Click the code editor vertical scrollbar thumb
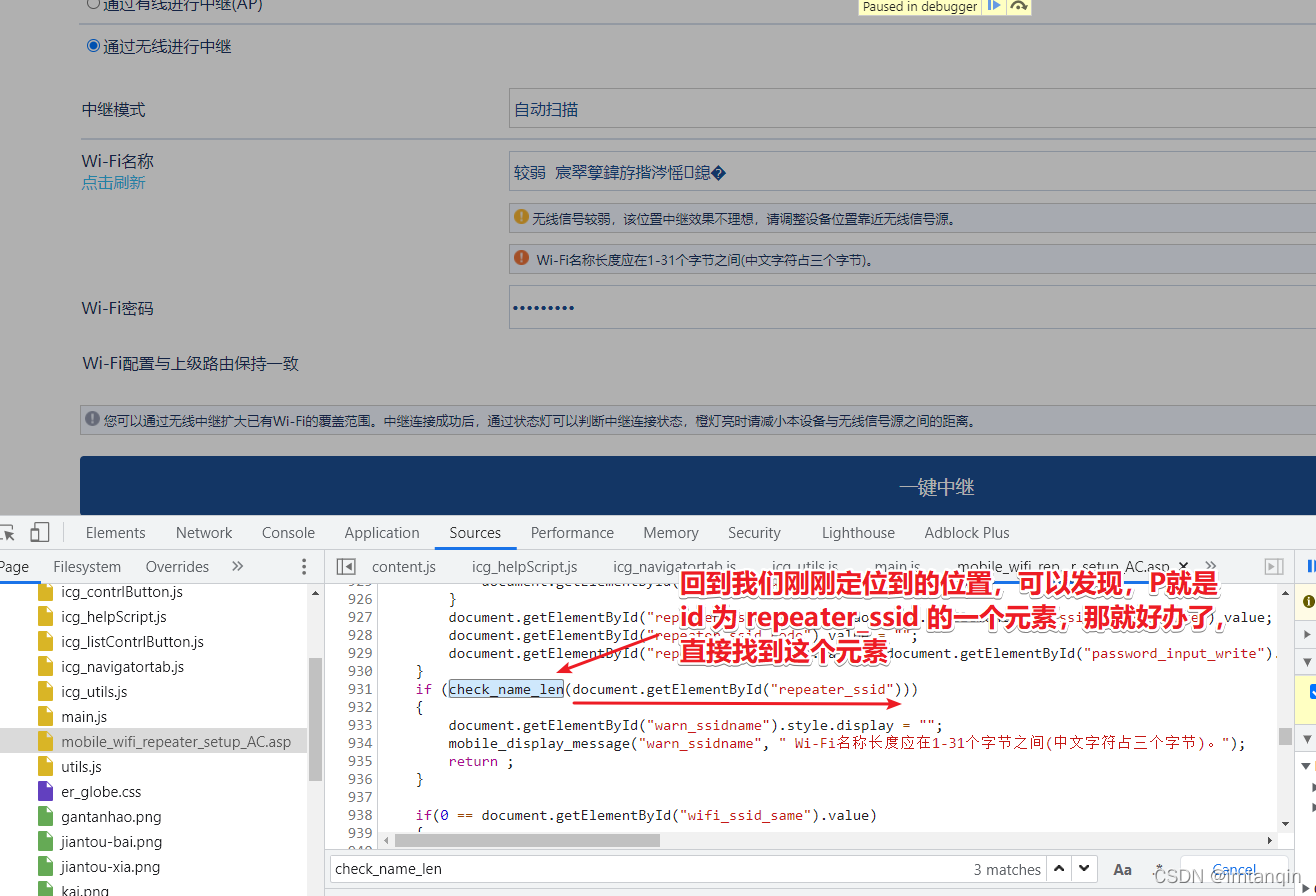This screenshot has width=1316, height=896. [1285, 736]
